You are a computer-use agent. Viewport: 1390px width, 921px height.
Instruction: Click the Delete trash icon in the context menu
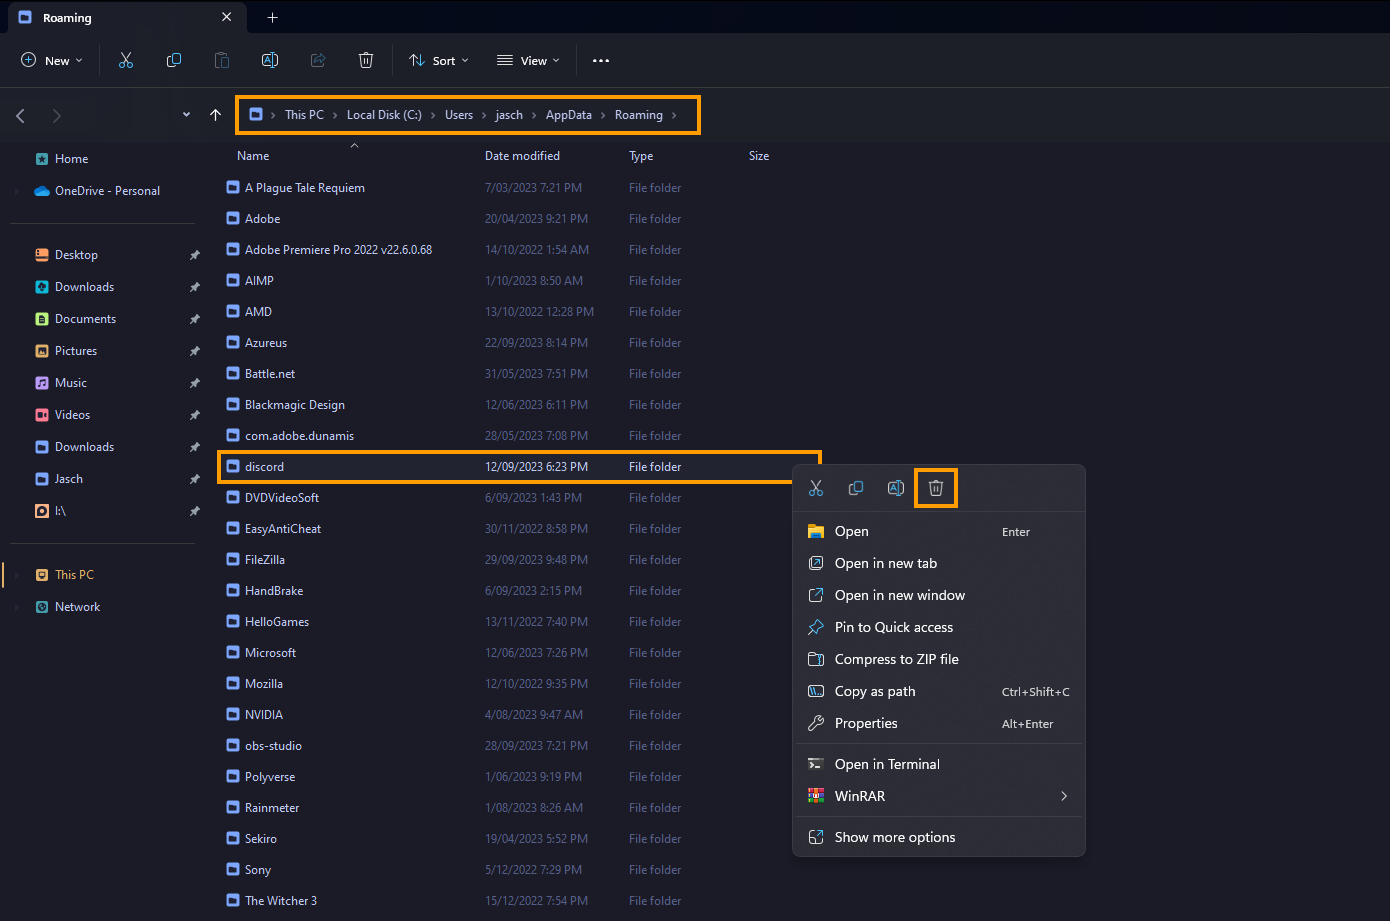pyautogui.click(x=936, y=488)
